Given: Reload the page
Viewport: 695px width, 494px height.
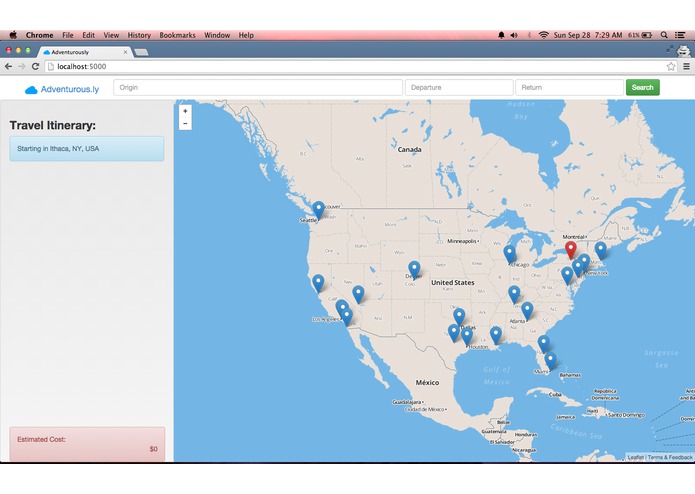Looking at the screenshot, I should (x=35, y=66).
